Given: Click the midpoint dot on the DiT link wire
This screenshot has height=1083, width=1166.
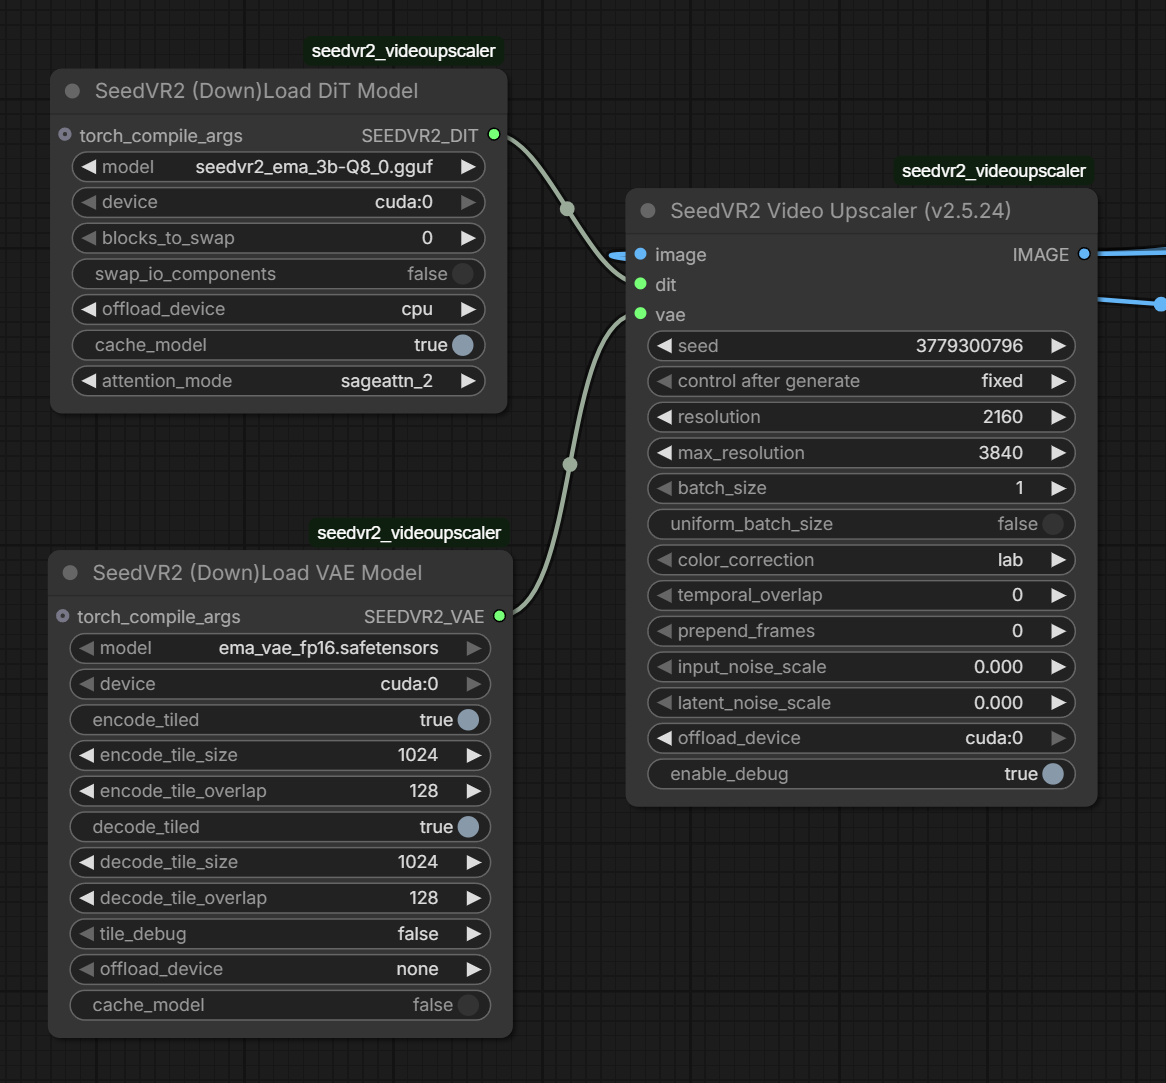Looking at the screenshot, I should [x=567, y=208].
